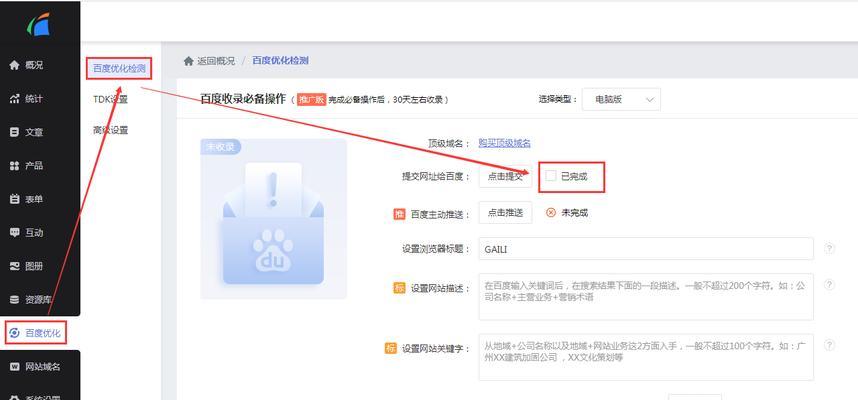Image resolution: width=858 pixels, height=400 pixels.
Task: Click the 标 badge by 设置网站描述
Action: click(399, 288)
